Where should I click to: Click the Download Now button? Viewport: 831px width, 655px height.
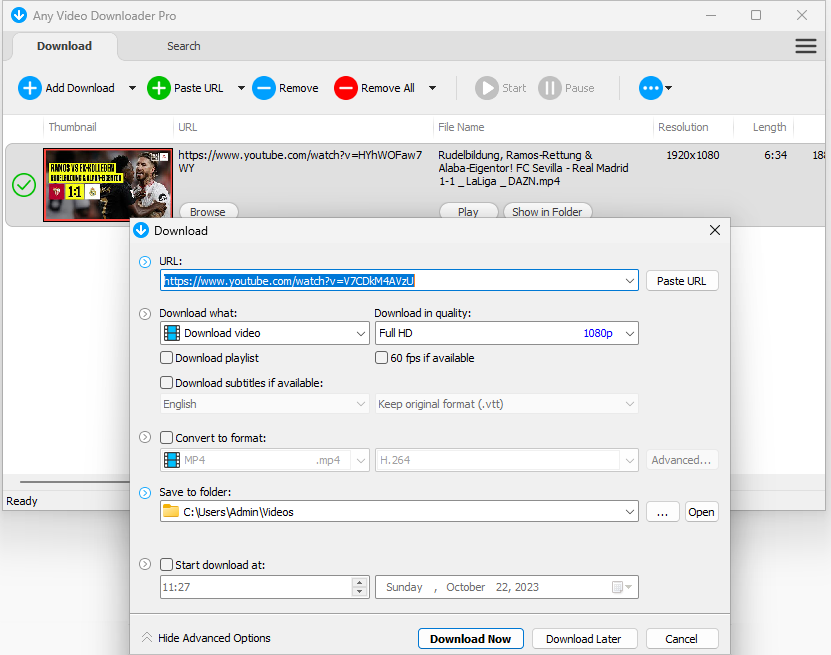click(x=471, y=639)
